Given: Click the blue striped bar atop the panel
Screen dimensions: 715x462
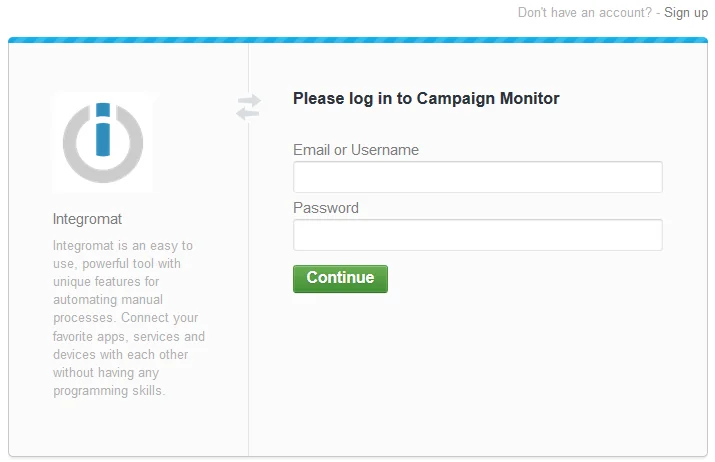Looking at the screenshot, I should [358, 40].
